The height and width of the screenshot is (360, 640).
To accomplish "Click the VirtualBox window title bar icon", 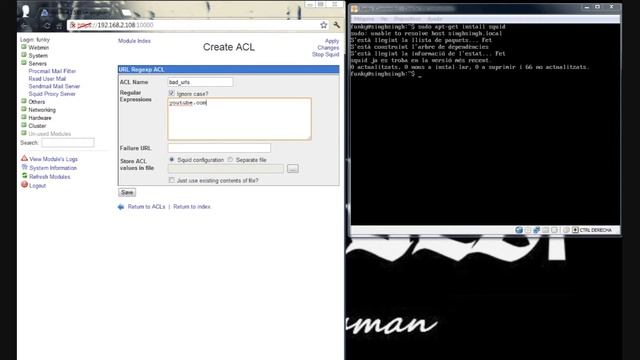I will [355, 9].
